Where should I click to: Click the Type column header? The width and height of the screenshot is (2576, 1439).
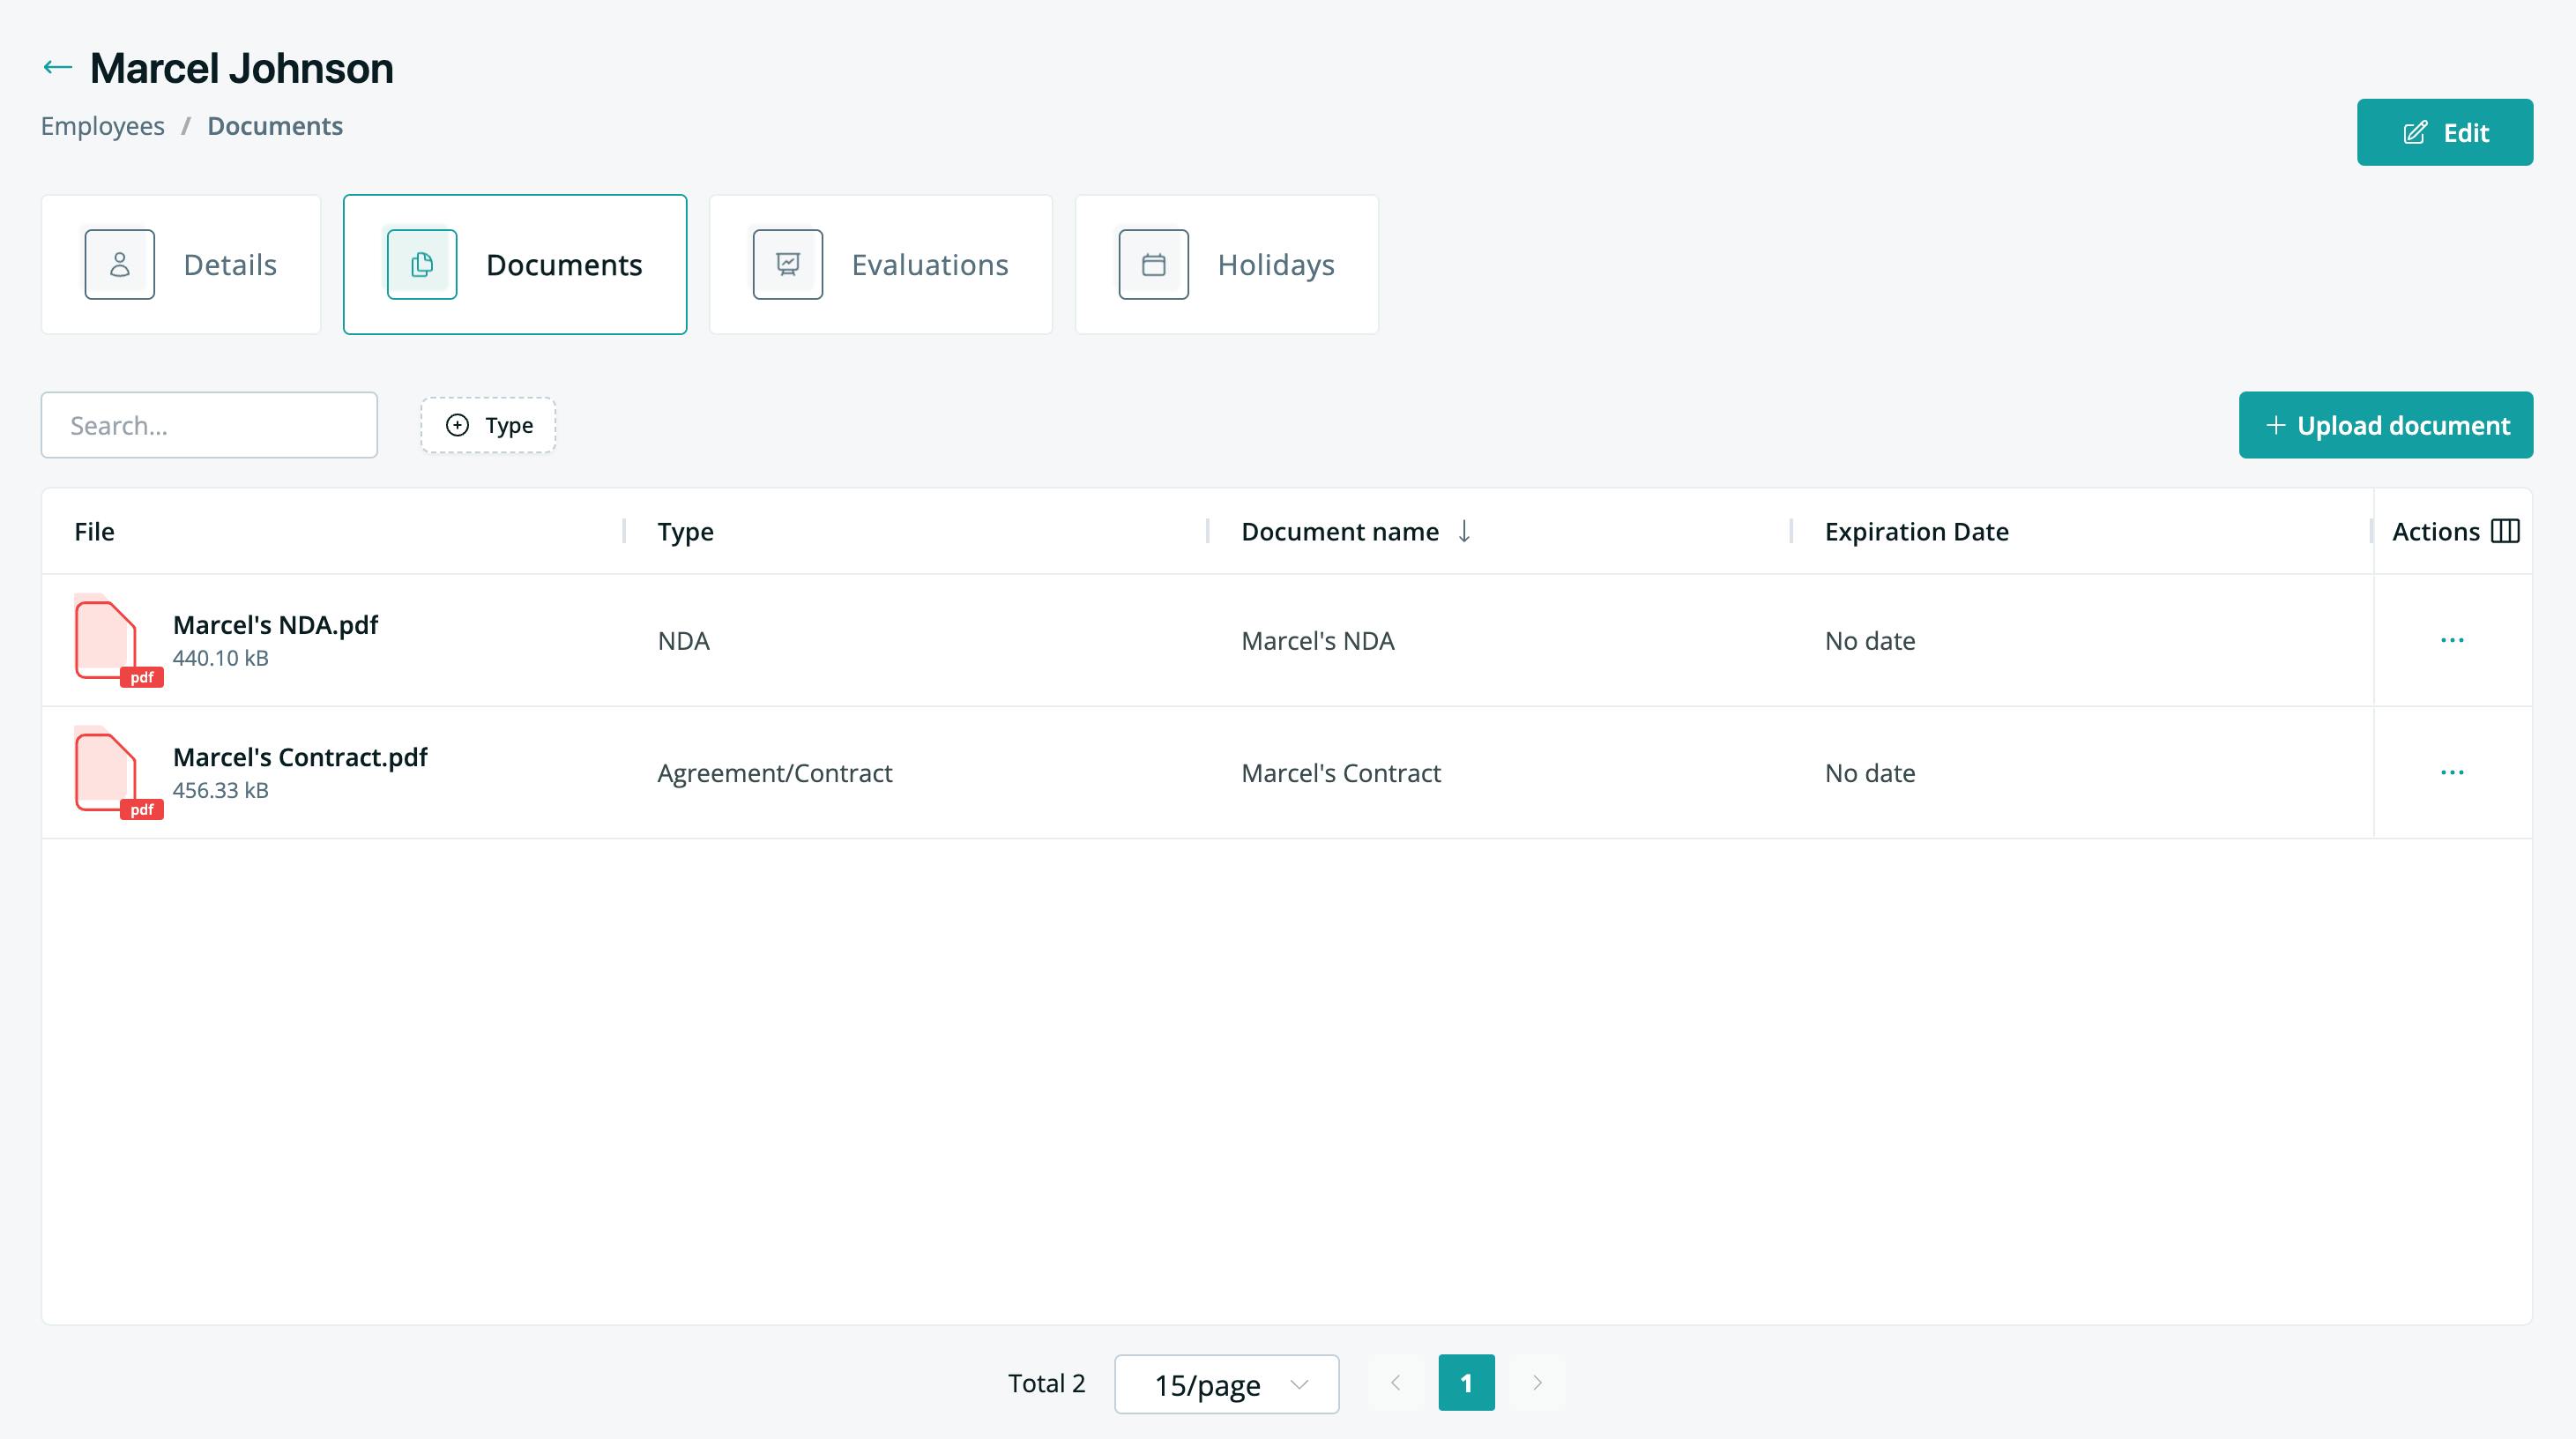pos(686,531)
